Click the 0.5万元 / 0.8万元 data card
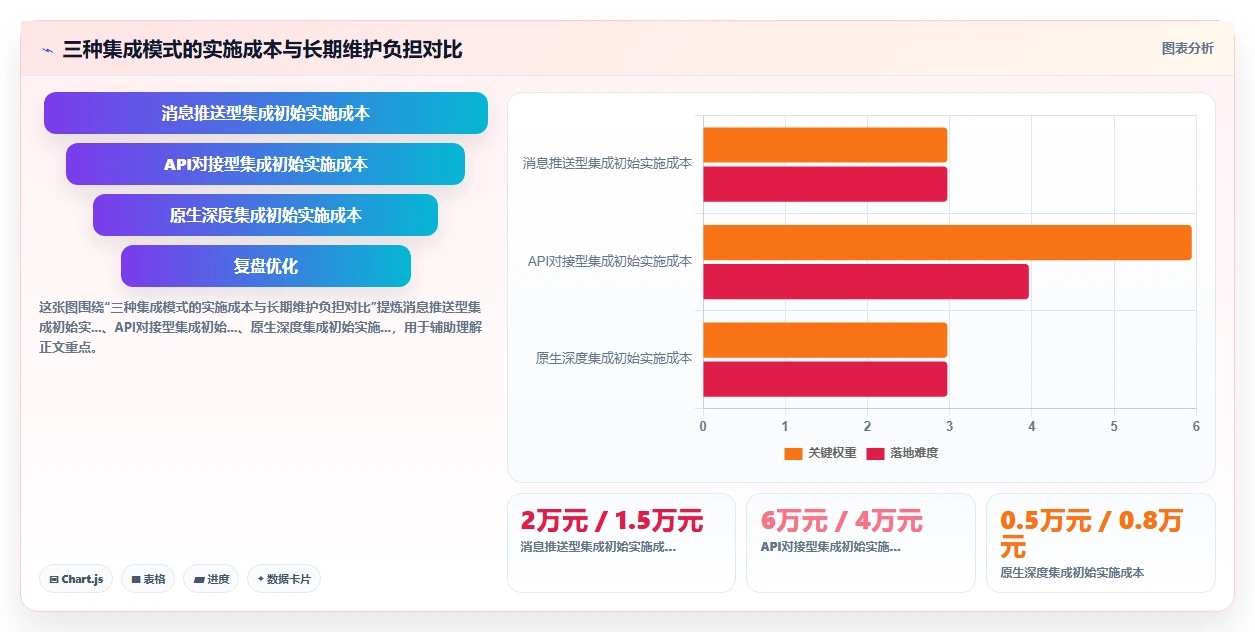This screenshot has height=632, width=1255. (x=1100, y=543)
